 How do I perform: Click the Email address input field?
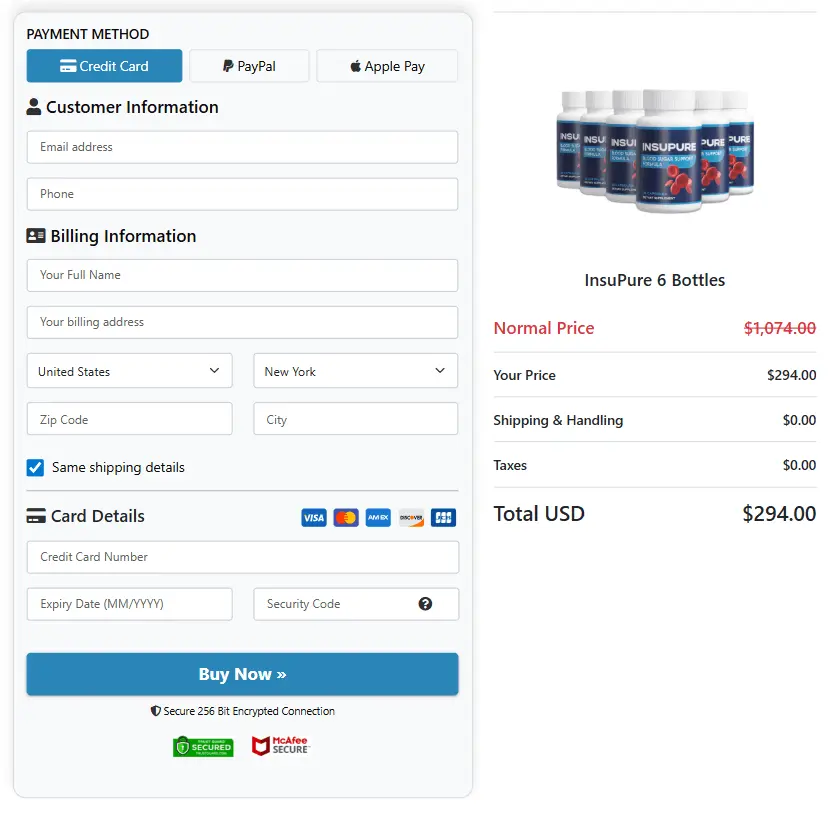pos(242,147)
